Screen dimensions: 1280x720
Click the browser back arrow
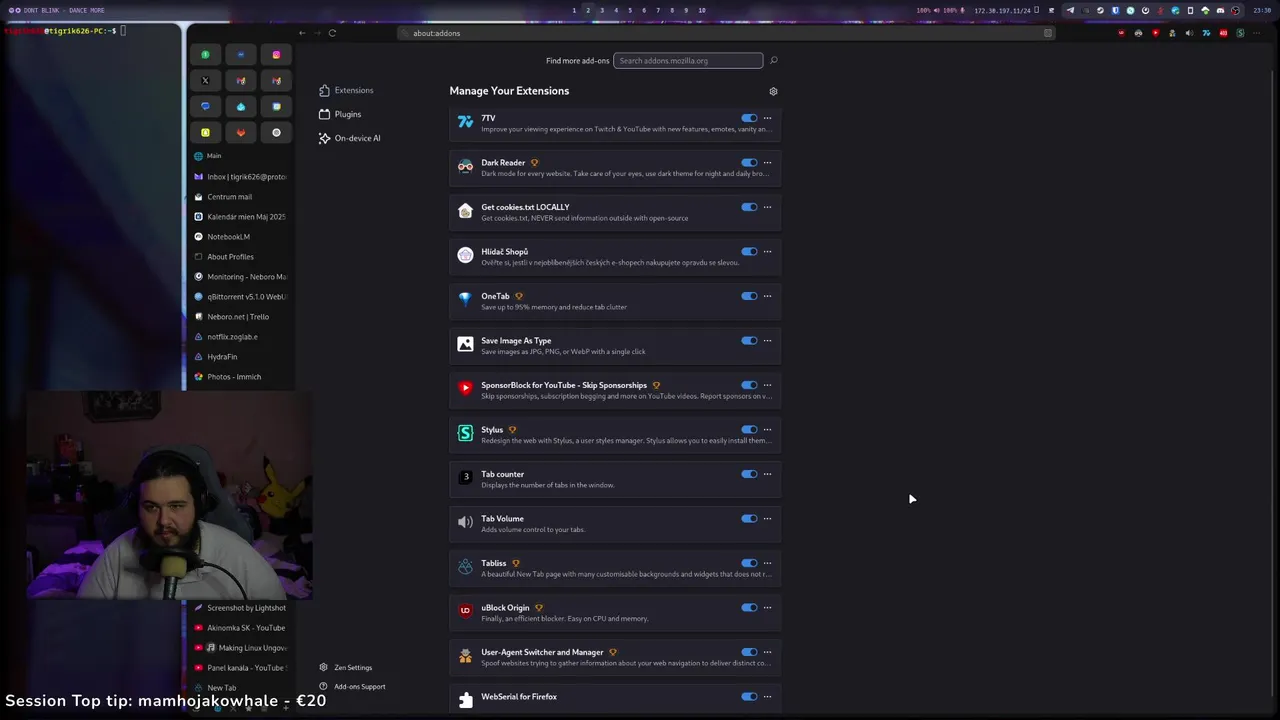(x=302, y=33)
